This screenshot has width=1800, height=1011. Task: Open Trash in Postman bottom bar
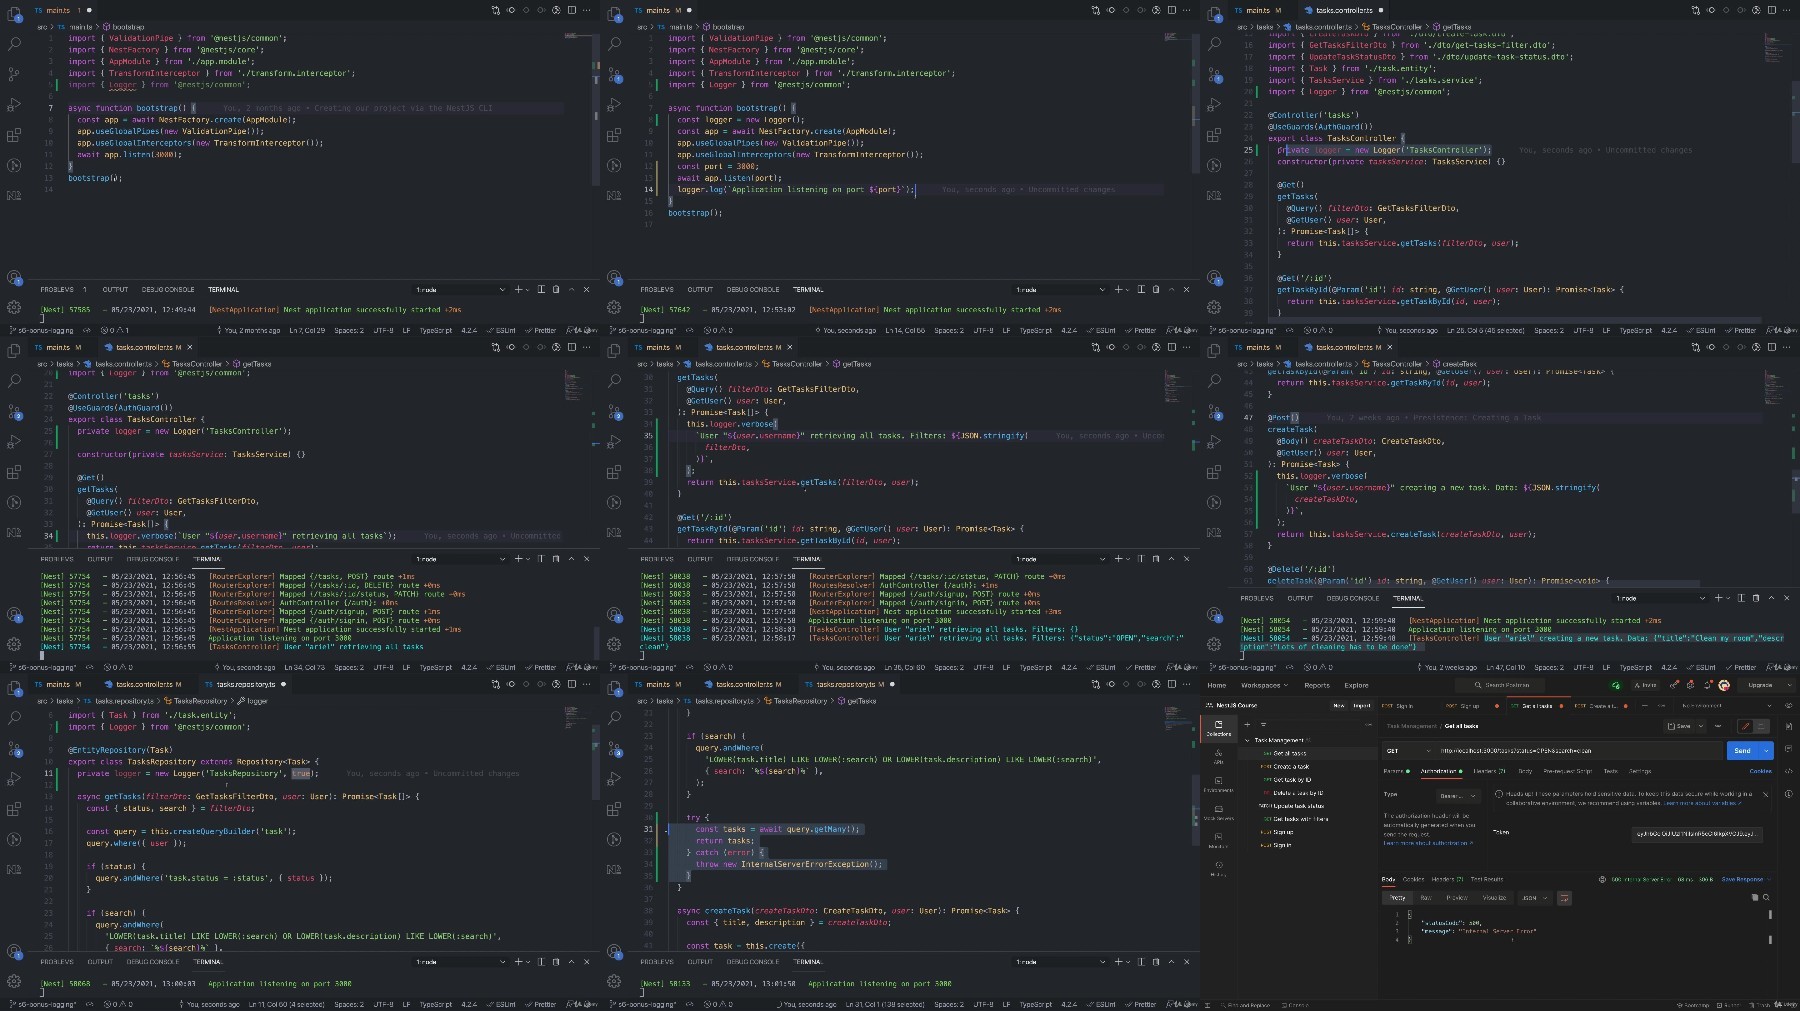click(x=1760, y=1005)
